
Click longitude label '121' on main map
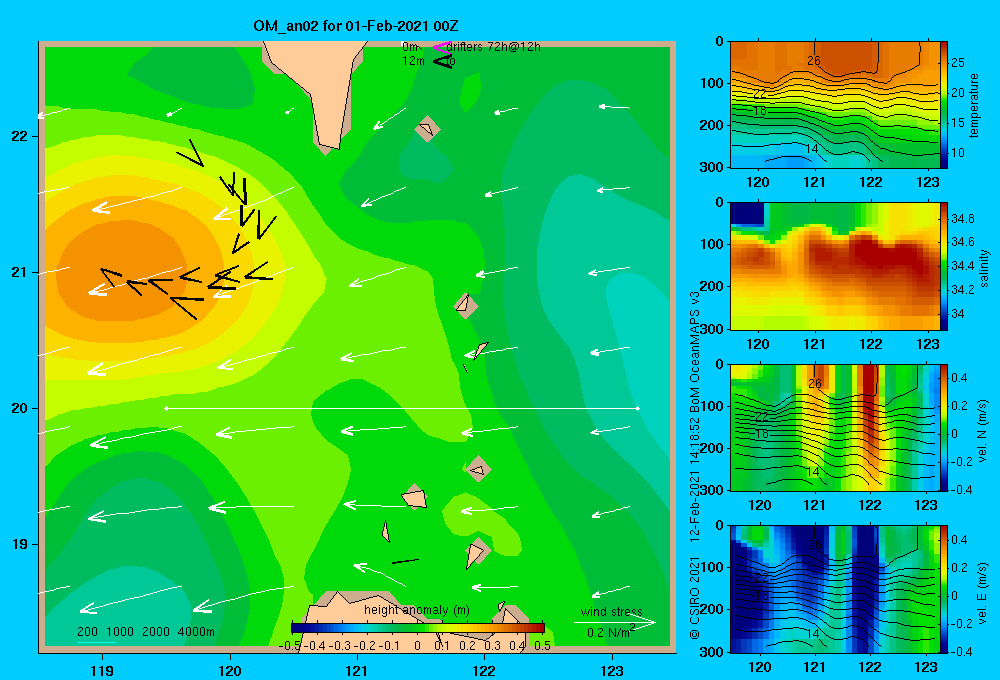click(x=357, y=670)
